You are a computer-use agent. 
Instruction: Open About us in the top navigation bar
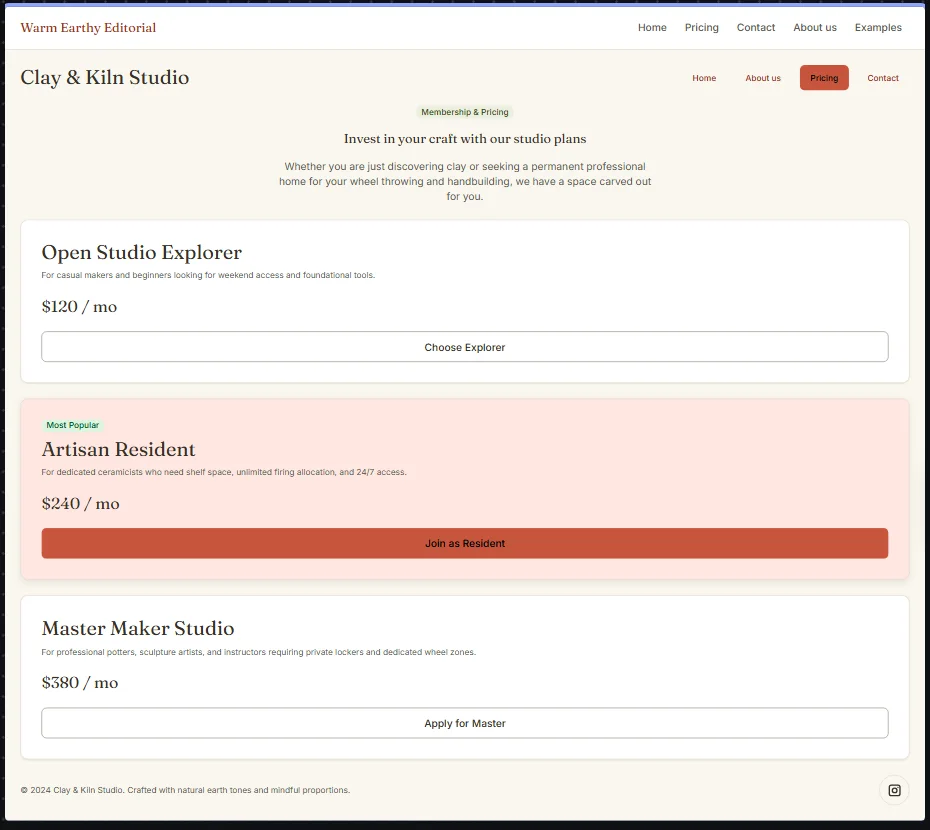[814, 27]
